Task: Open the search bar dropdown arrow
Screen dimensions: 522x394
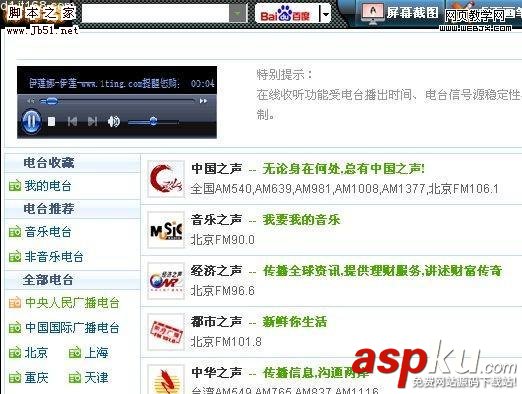Action: pyautogui.click(x=237, y=14)
